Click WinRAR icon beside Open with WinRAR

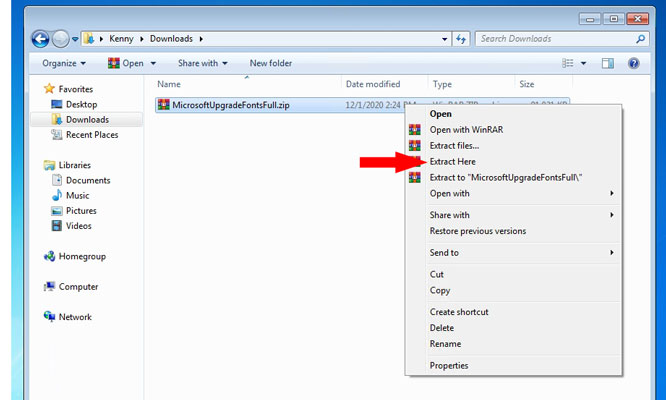[415, 130]
